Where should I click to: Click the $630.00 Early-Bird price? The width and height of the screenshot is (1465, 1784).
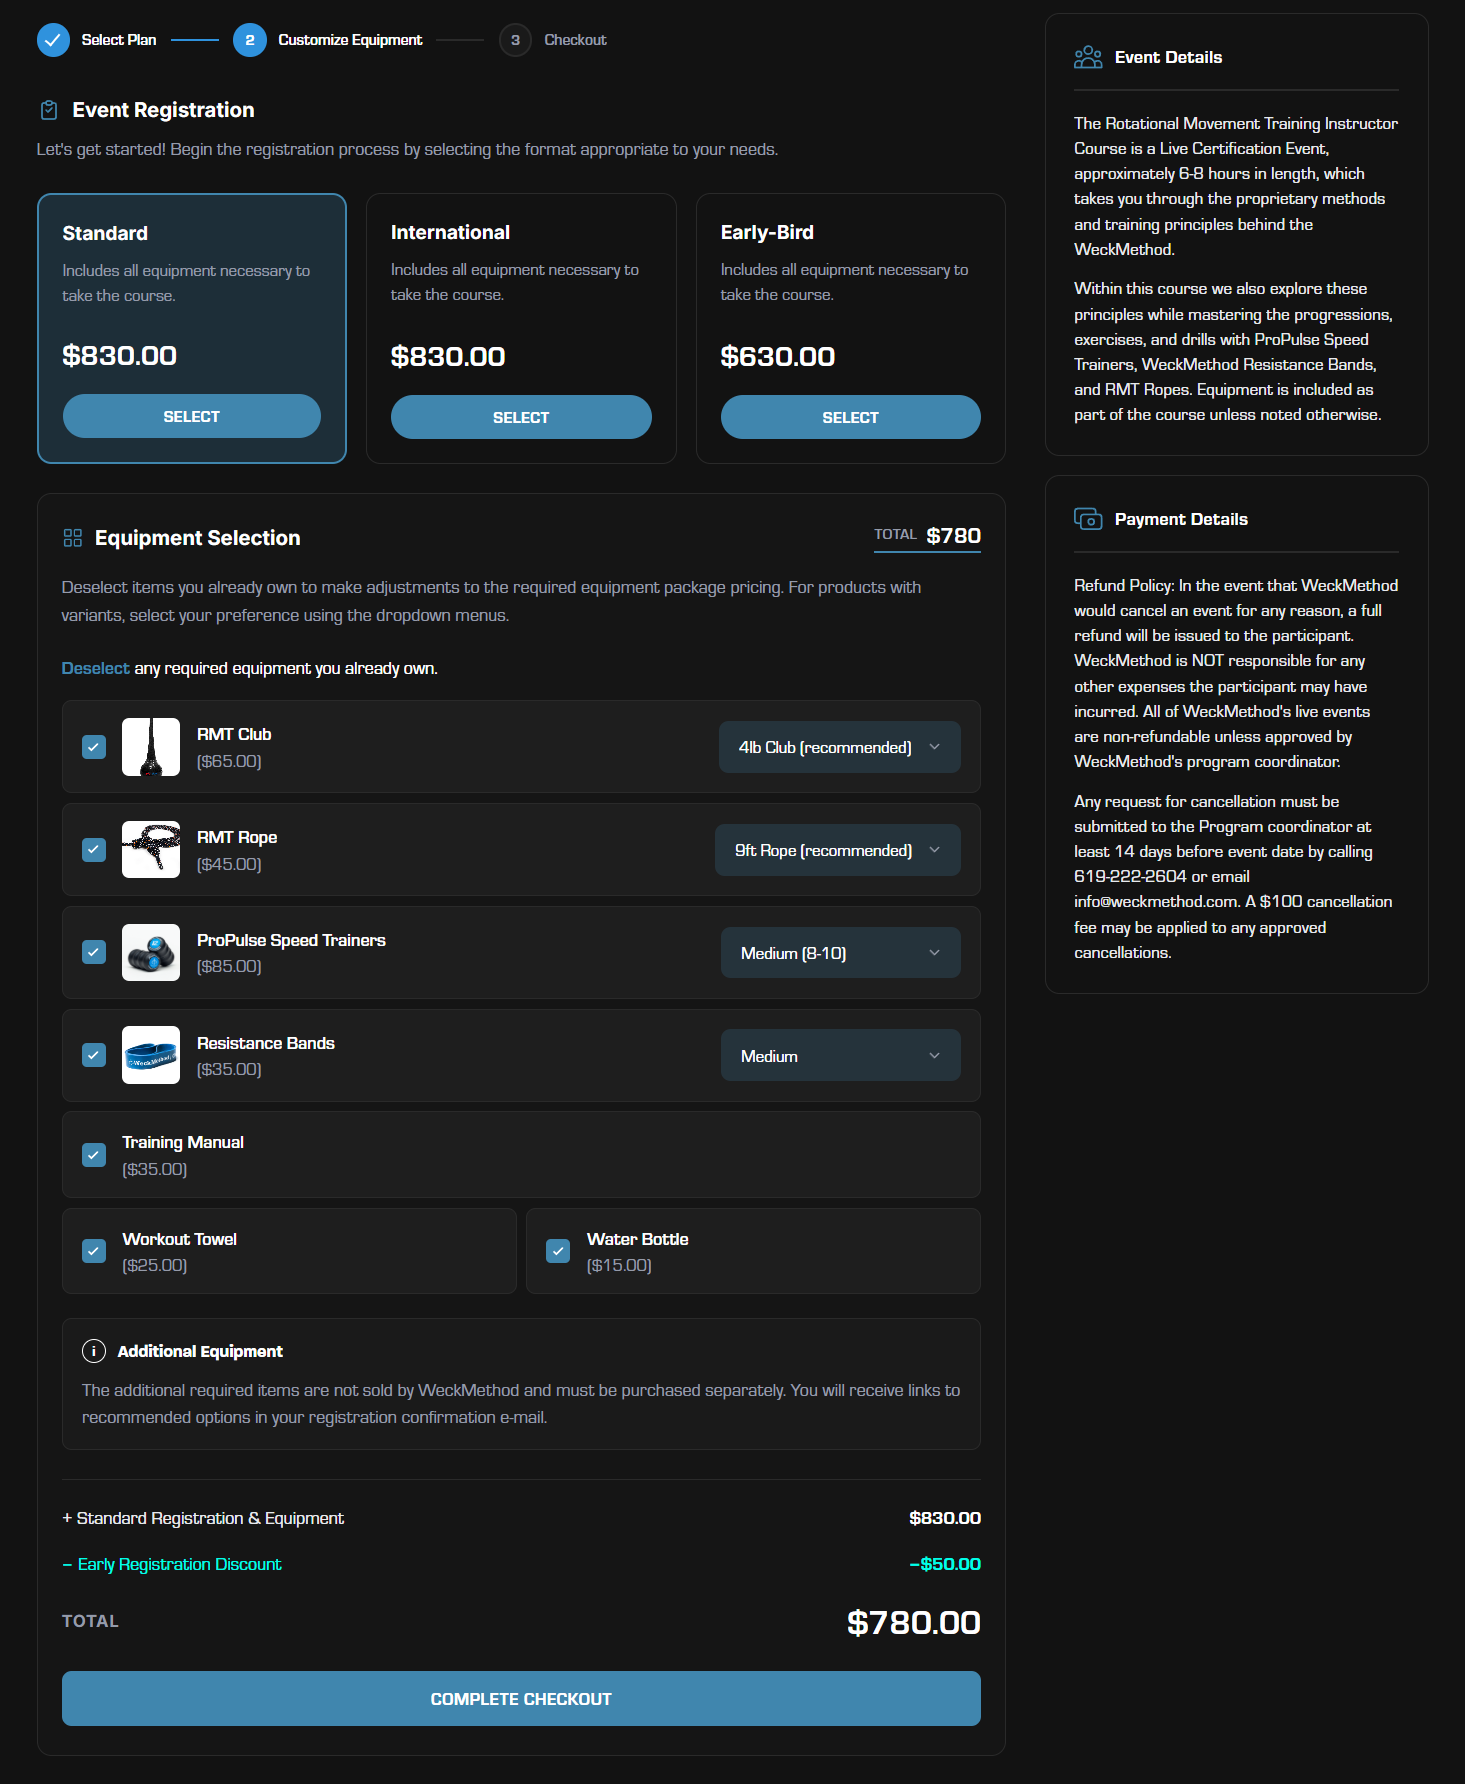(x=778, y=356)
